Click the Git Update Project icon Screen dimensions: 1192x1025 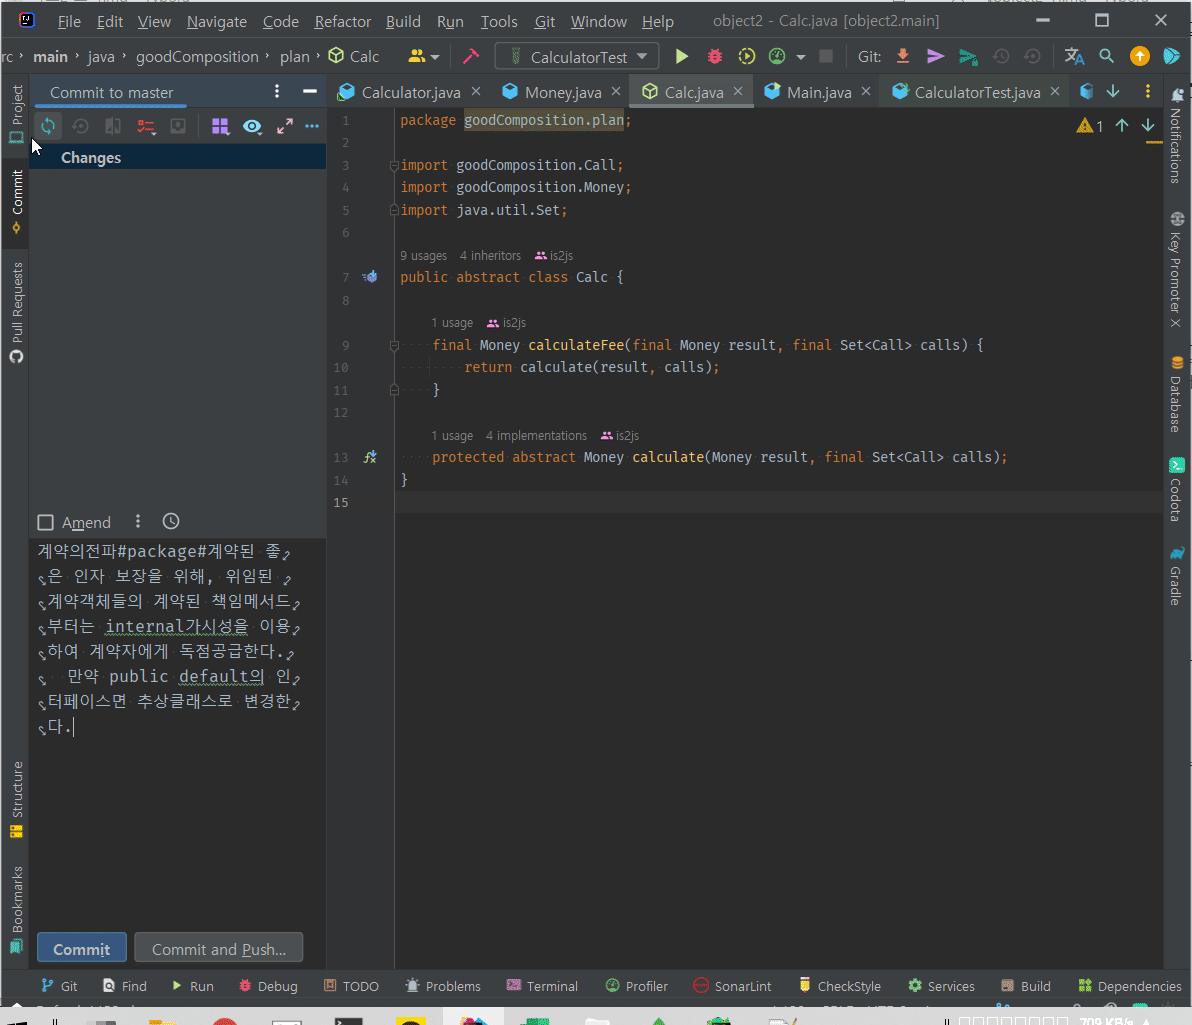902,57
